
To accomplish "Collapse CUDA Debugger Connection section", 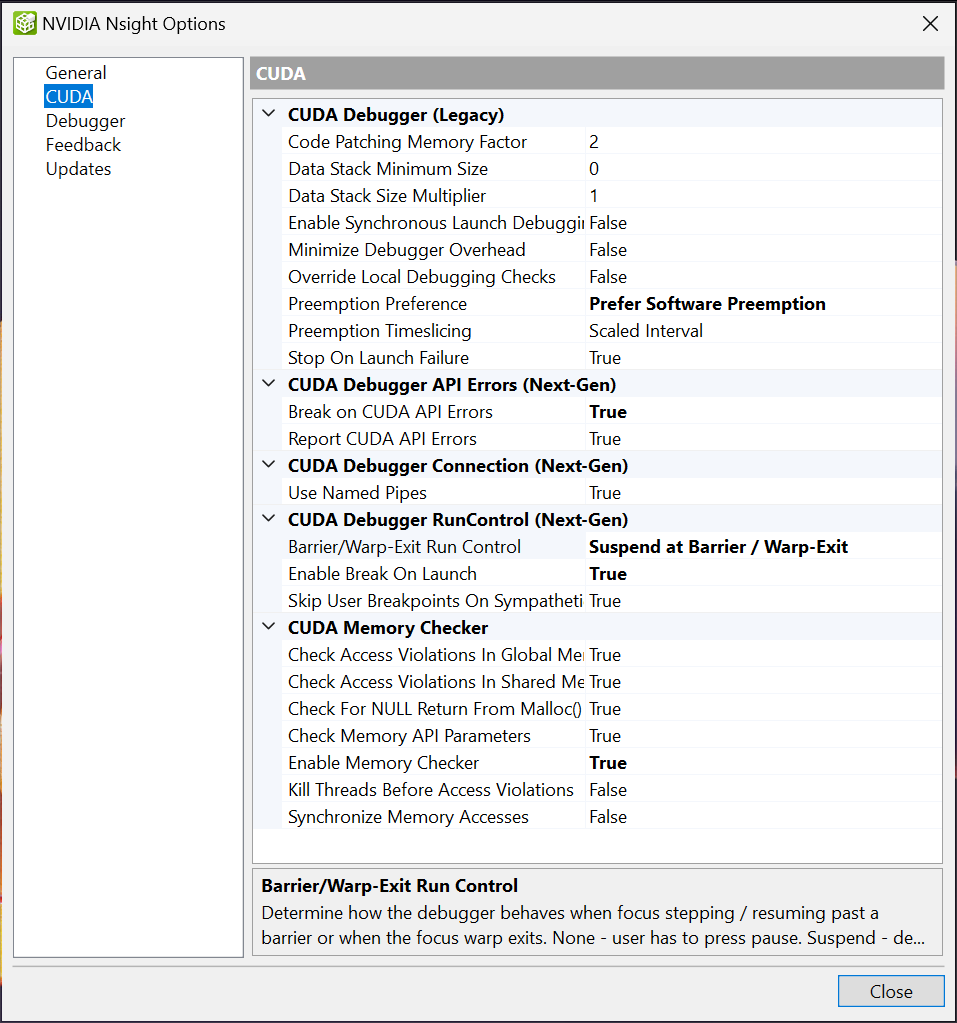I will click(267, 465).
